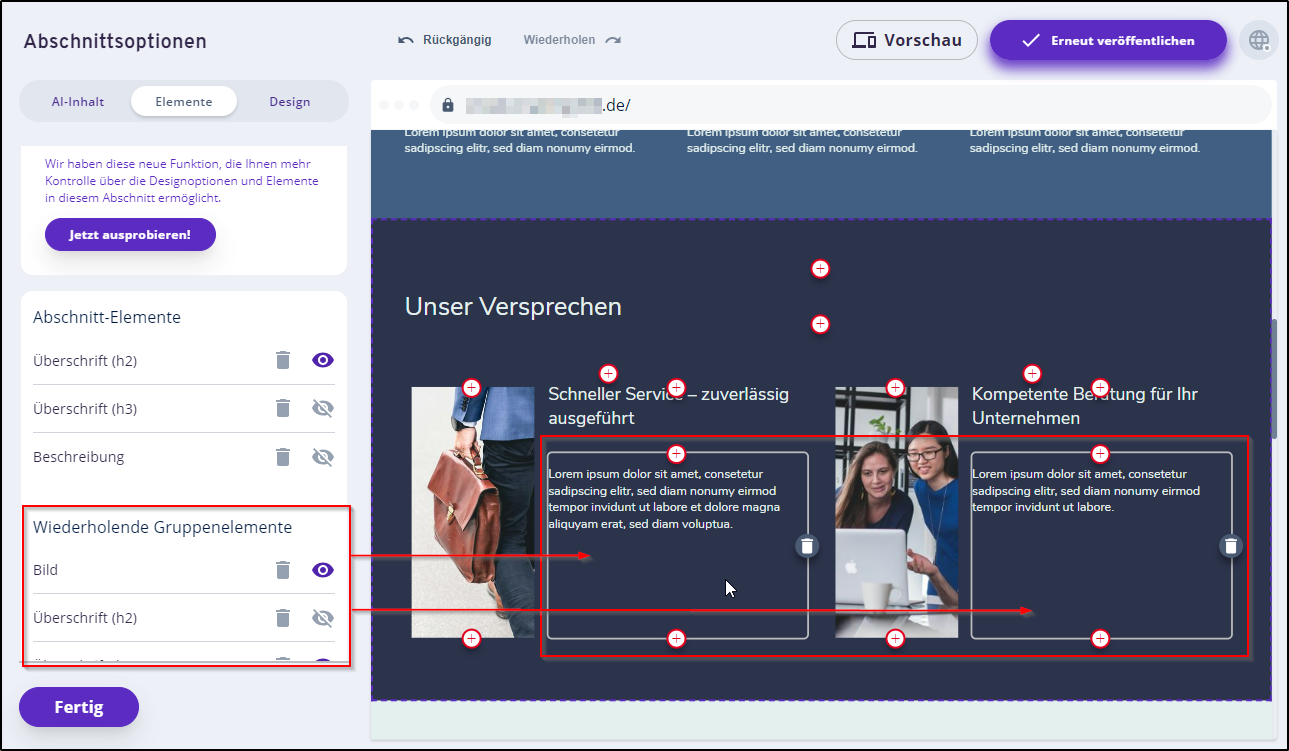The height and width of the screenshot is (751, 1289).
Task: Toggle visibility of the Bild element
Action: click(x=322, y=570)
